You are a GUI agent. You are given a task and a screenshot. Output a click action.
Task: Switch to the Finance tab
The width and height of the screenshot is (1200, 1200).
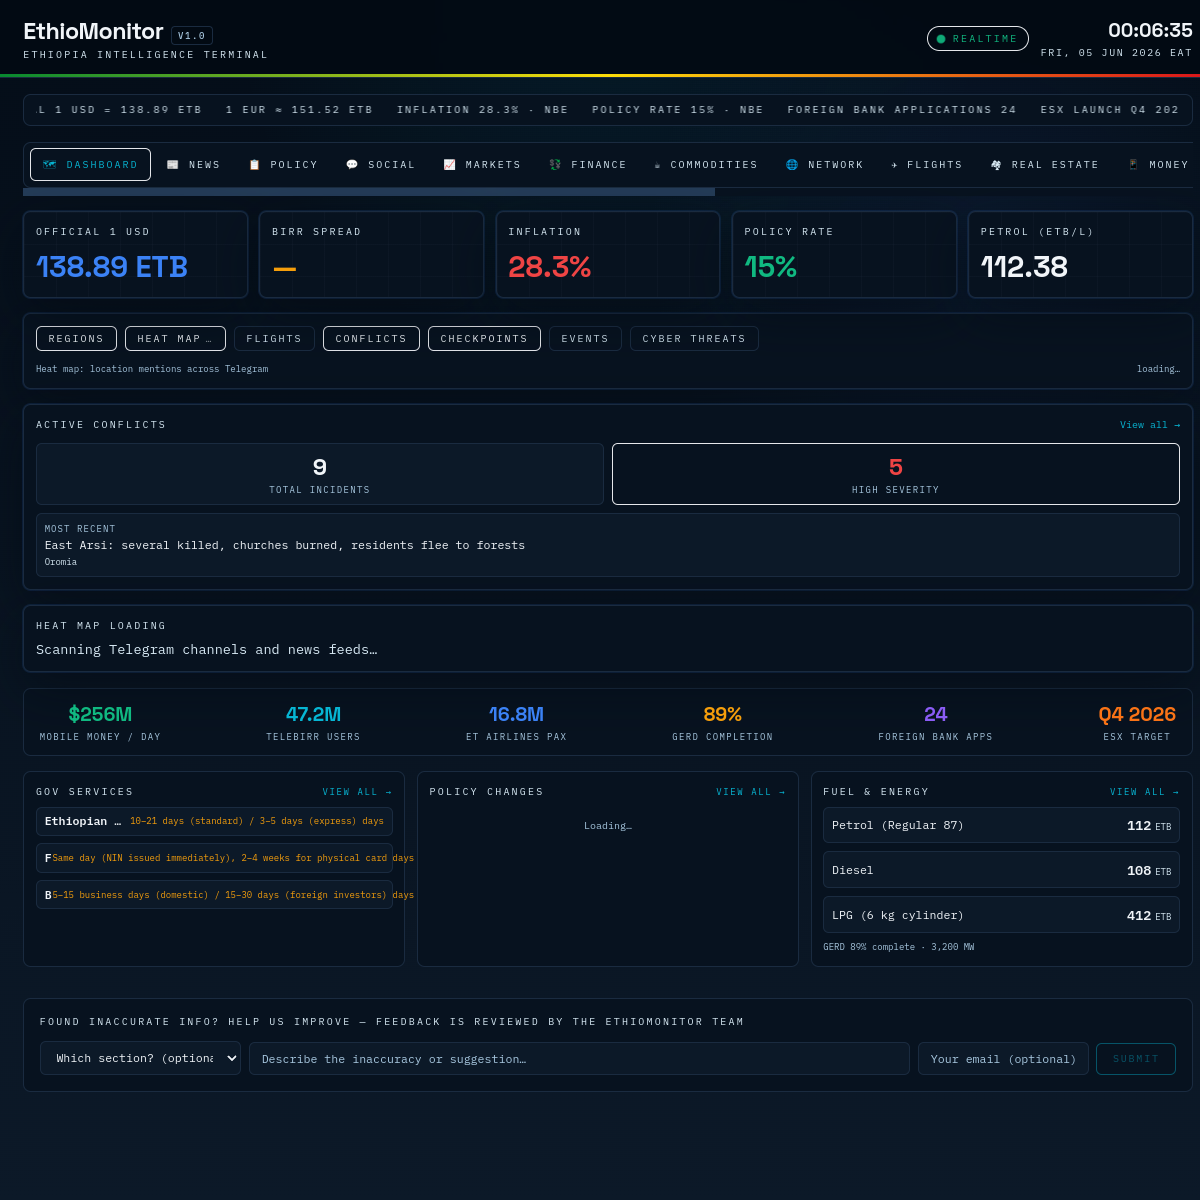588,165
